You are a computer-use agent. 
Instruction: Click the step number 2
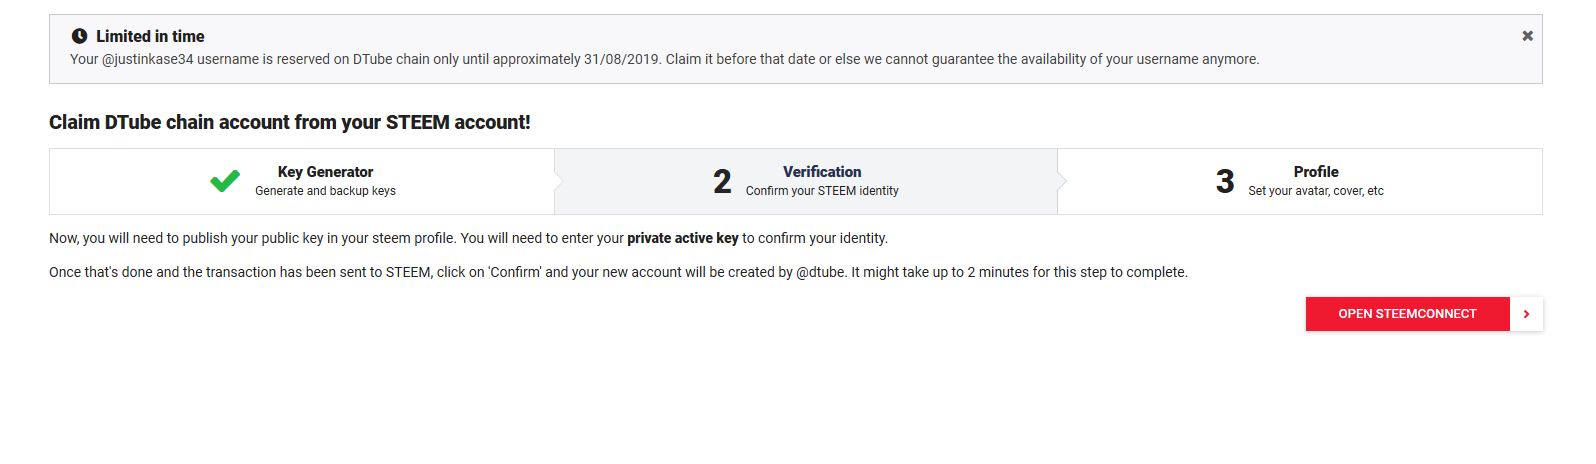point(722,182)
